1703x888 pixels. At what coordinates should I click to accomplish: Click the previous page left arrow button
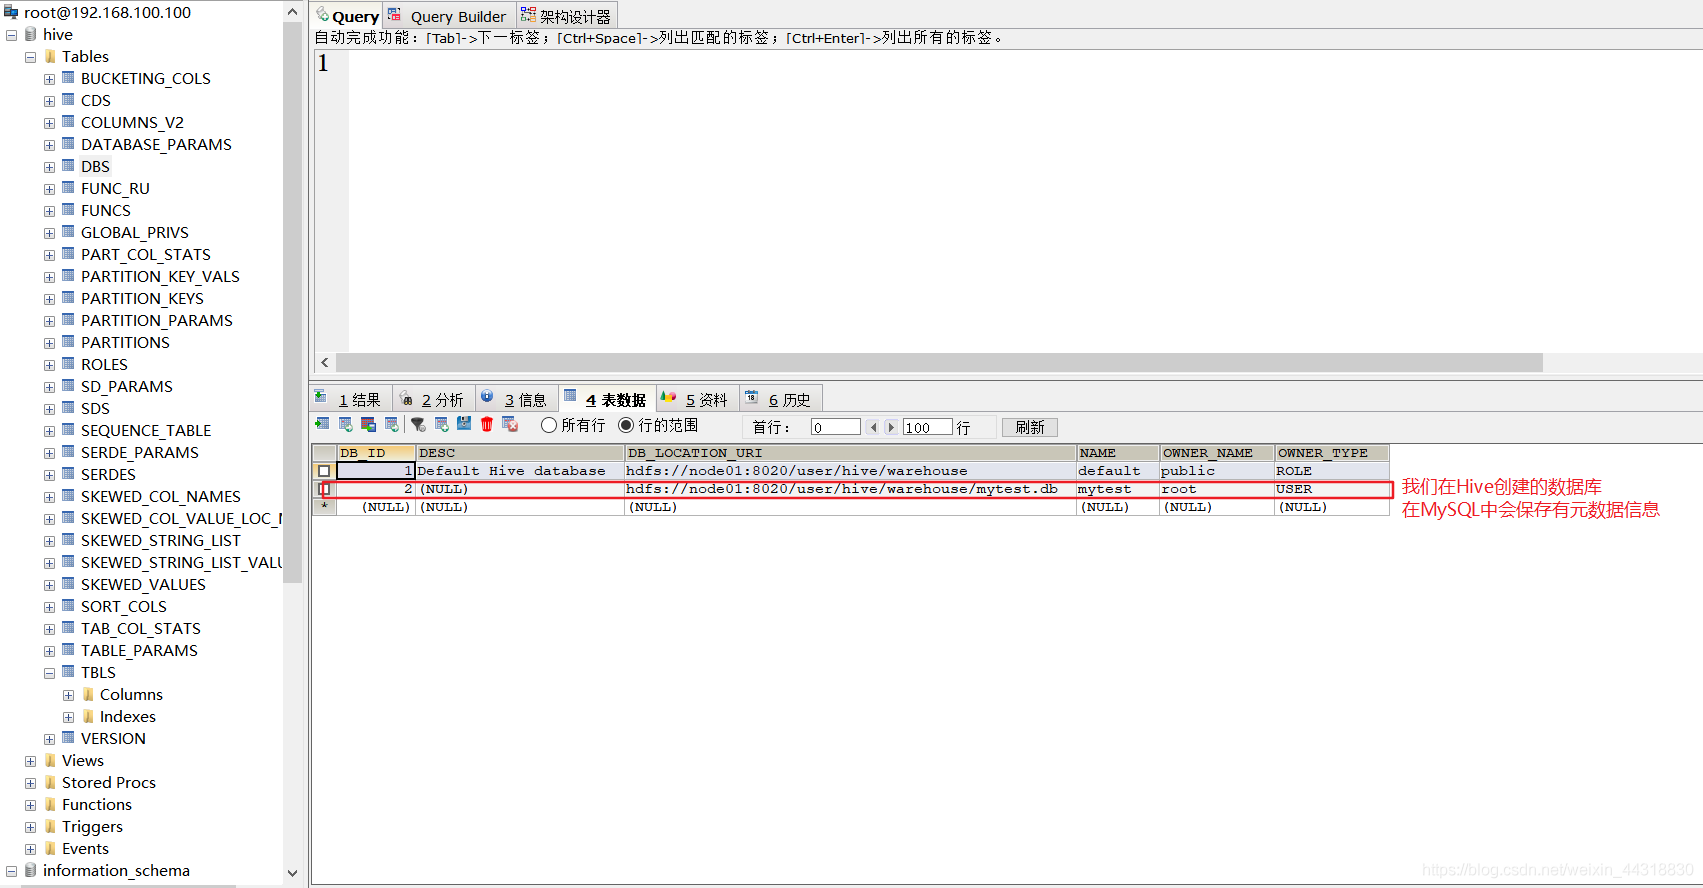pos(873,427)
